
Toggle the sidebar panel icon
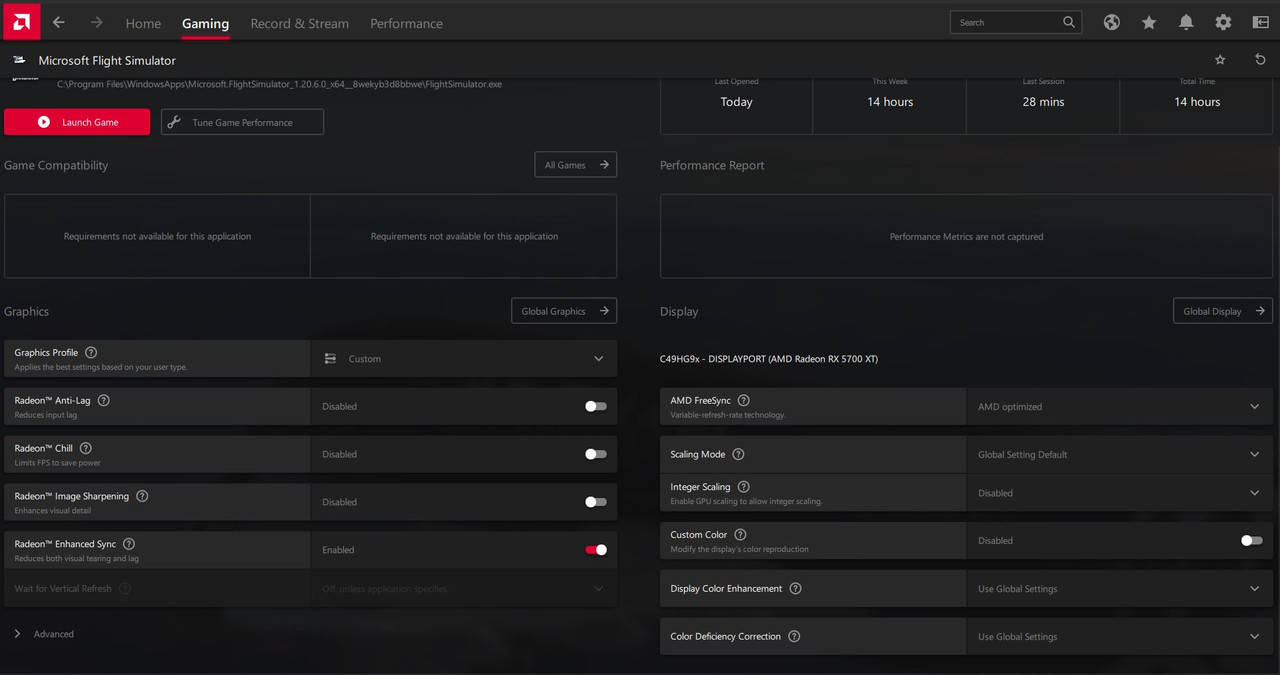point(1260,22)
